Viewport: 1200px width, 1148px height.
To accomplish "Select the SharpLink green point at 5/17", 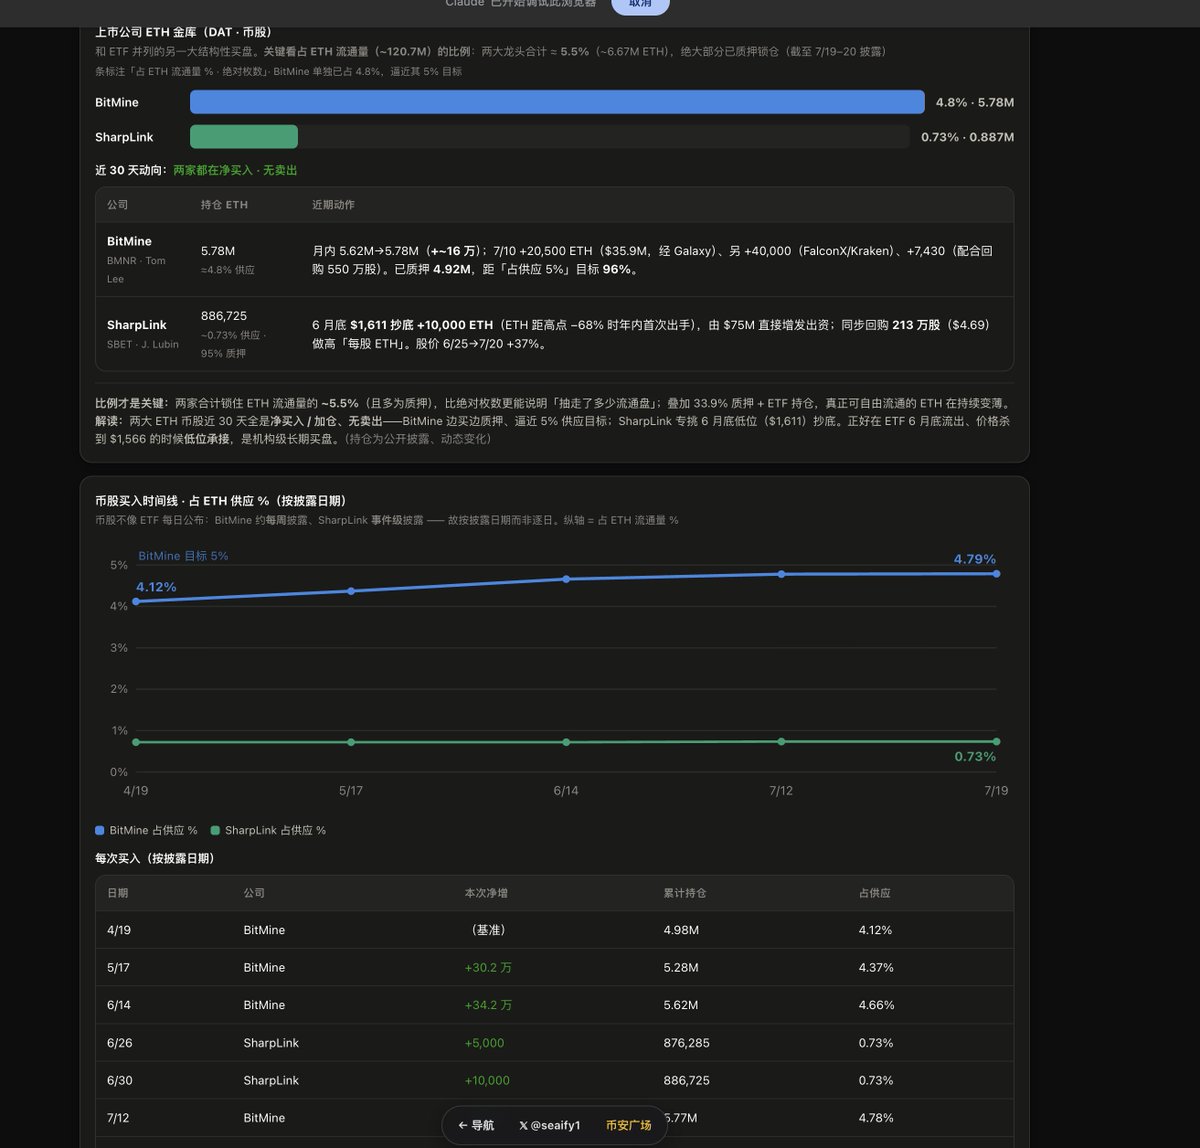I will coord(351,742).
